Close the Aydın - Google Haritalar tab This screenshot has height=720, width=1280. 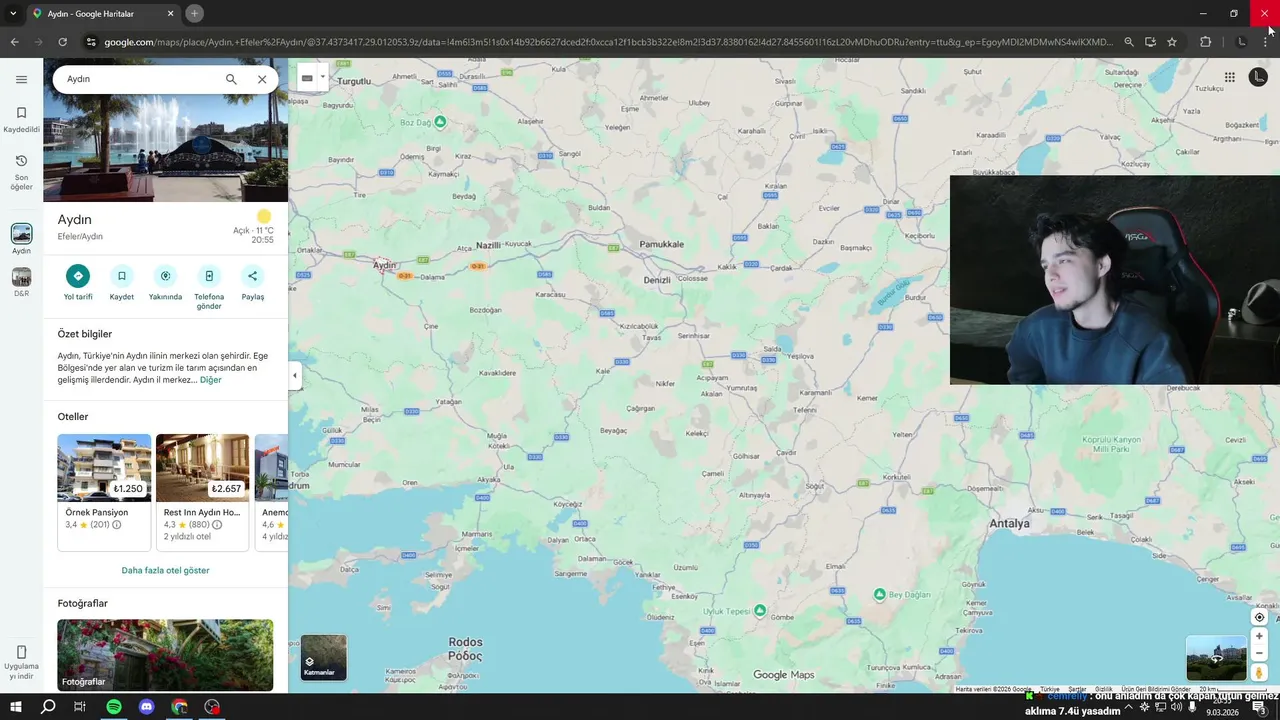pyautogui.click(x=170, y=13)
